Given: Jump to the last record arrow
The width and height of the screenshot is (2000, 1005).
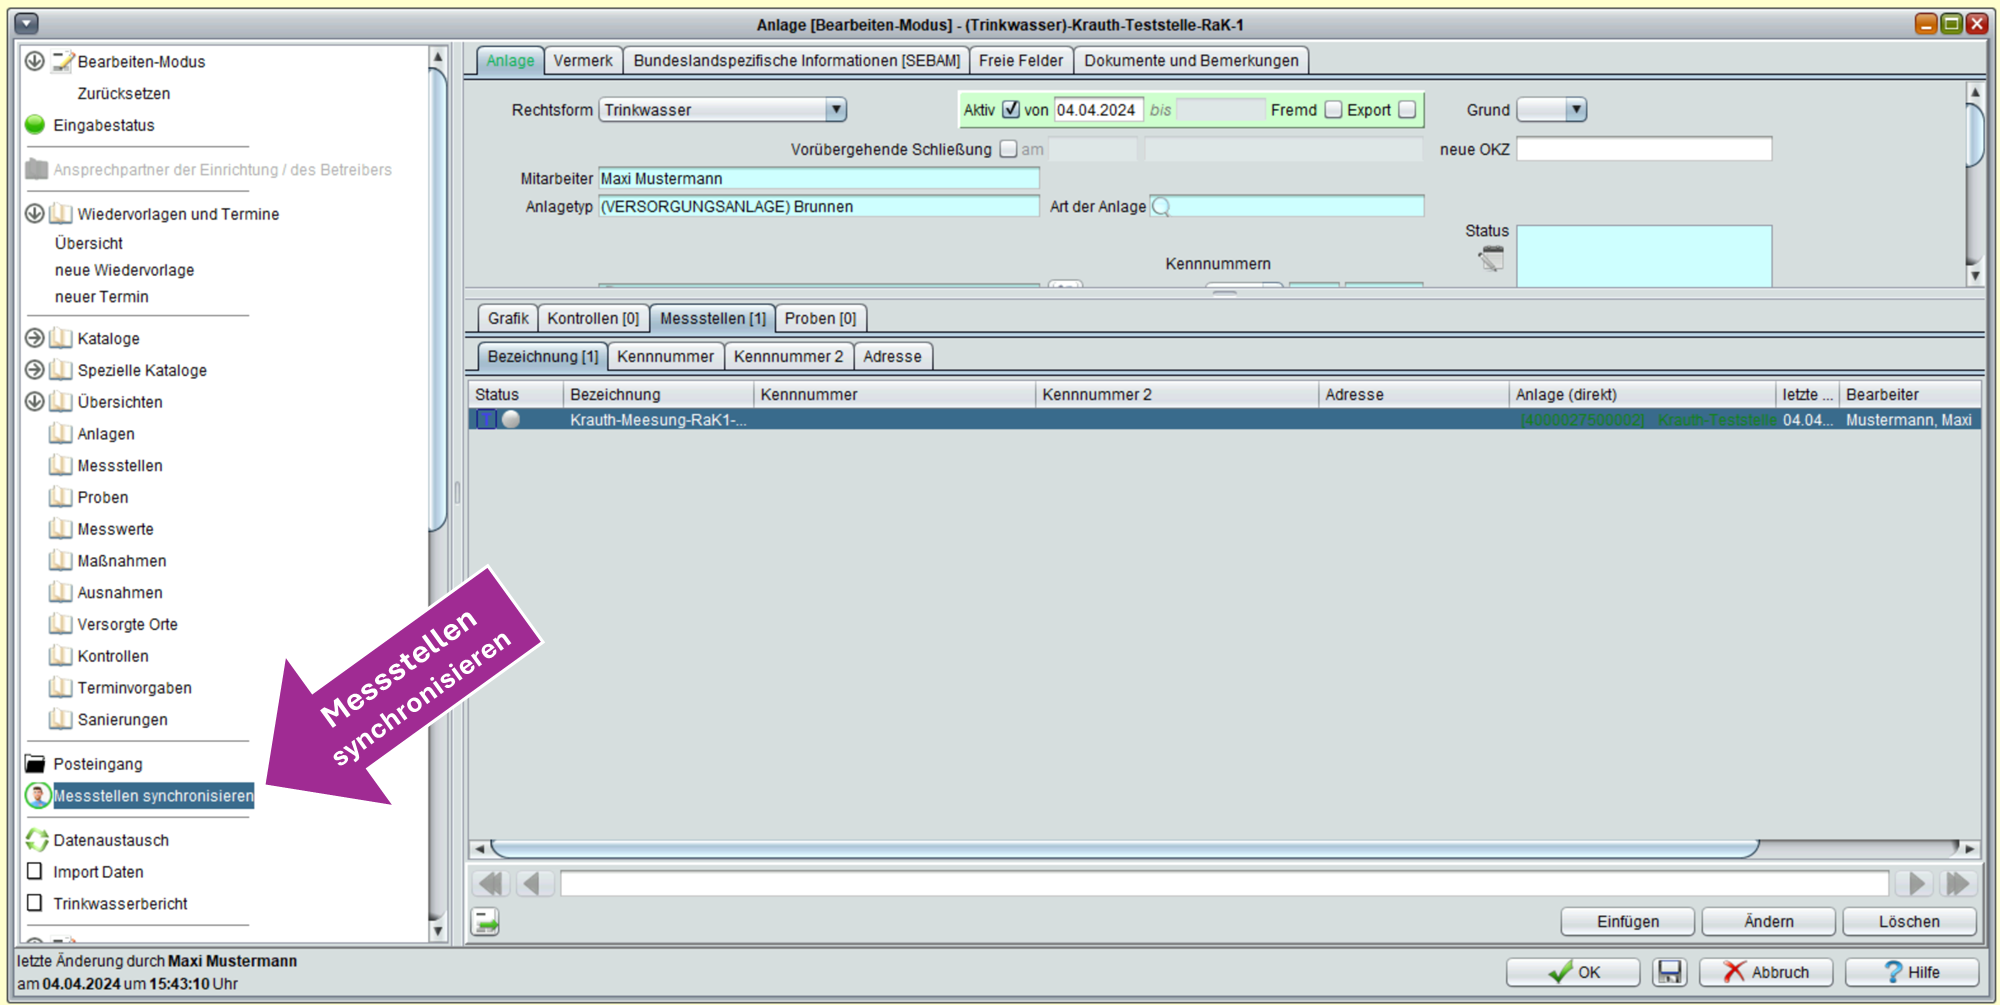Looking at the screenshot, I should (1957, 884).
